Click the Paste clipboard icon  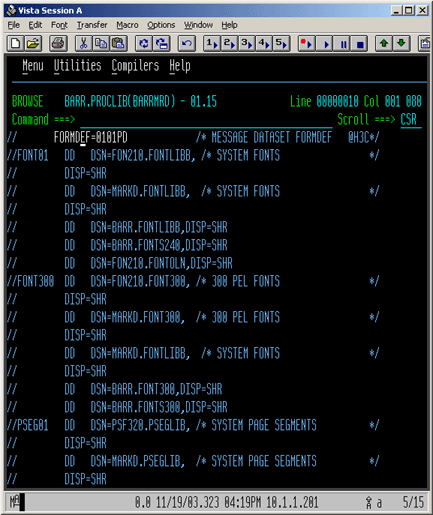118,44
